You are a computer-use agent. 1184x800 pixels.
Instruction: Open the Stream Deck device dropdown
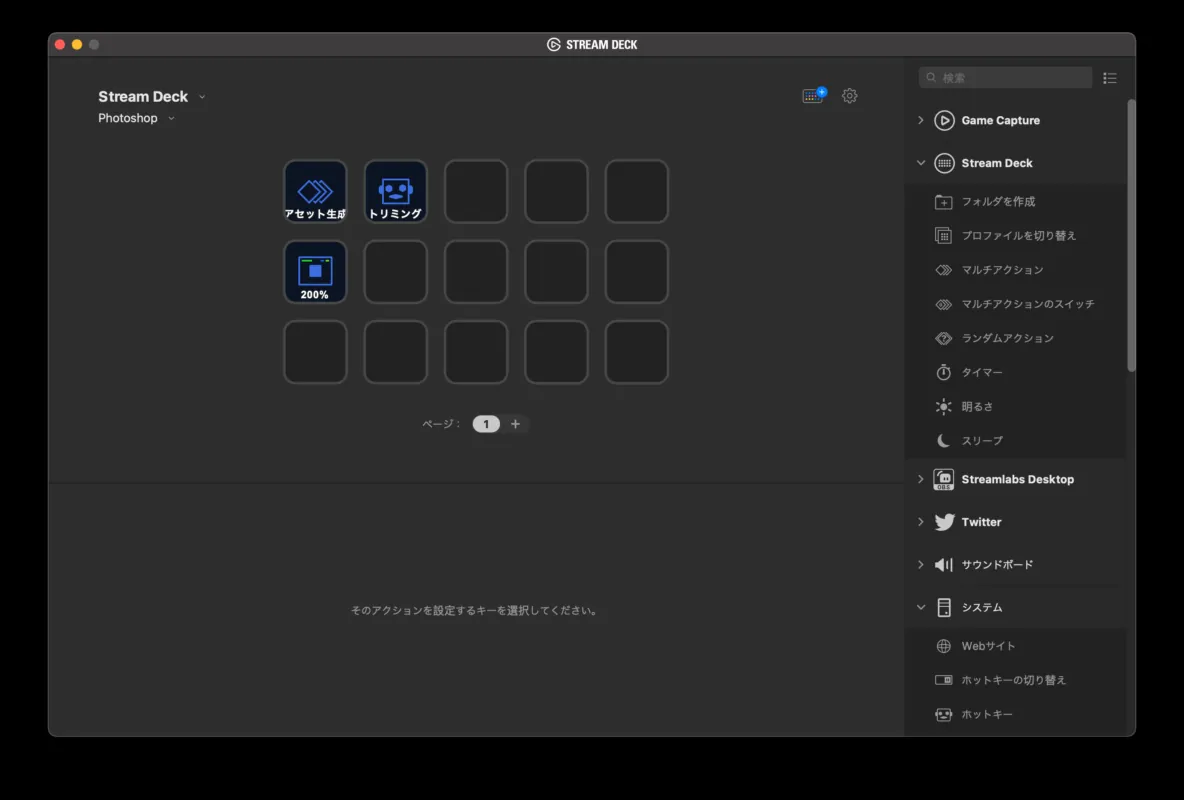(151, 97)
